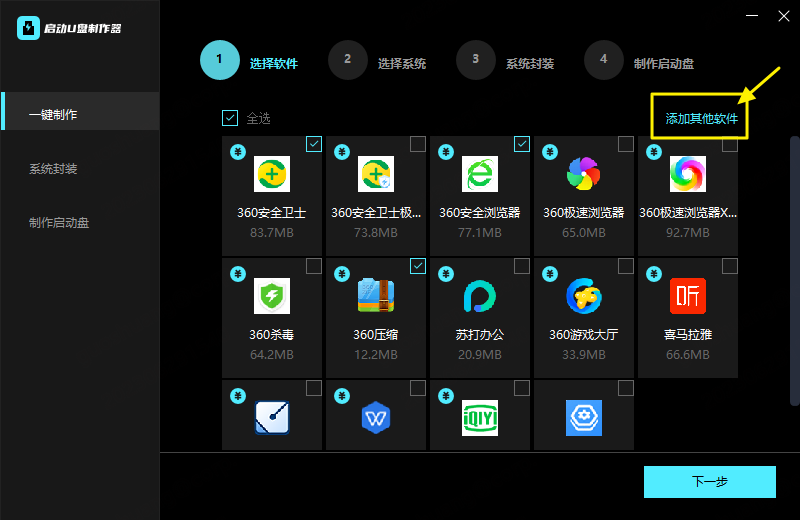800x520 pixels.
Task: Click the blue WPS app icon
Action: [x=376, y=417]
